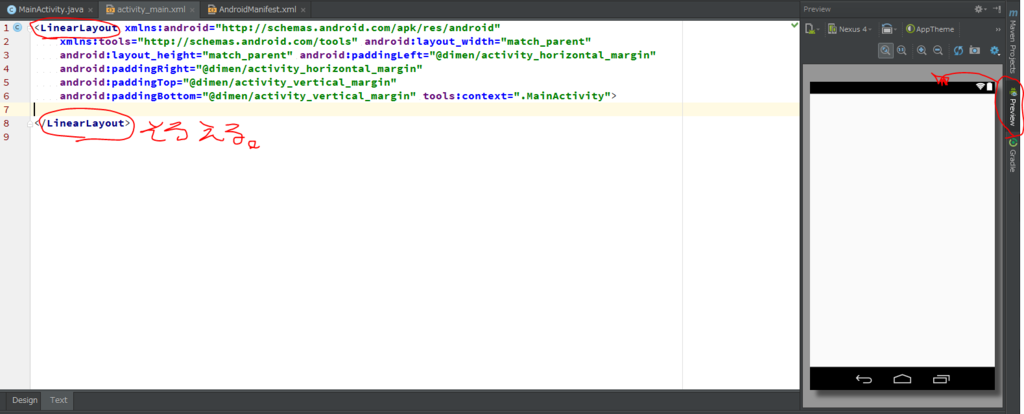1024x414 pixels.
Task: Click the class gutter icon on line 1
Action: [18, 27]
